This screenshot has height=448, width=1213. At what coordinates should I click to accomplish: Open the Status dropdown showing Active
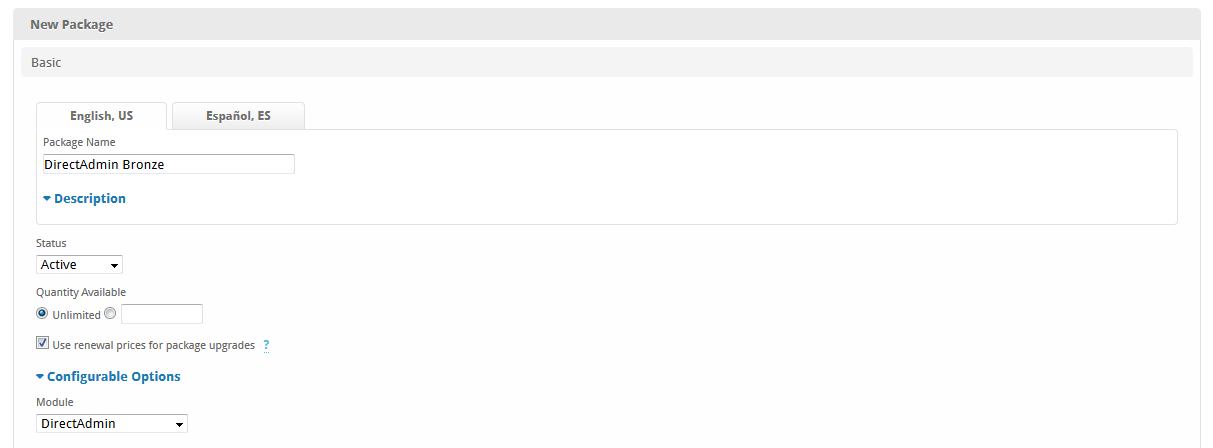tap(78, 265)
